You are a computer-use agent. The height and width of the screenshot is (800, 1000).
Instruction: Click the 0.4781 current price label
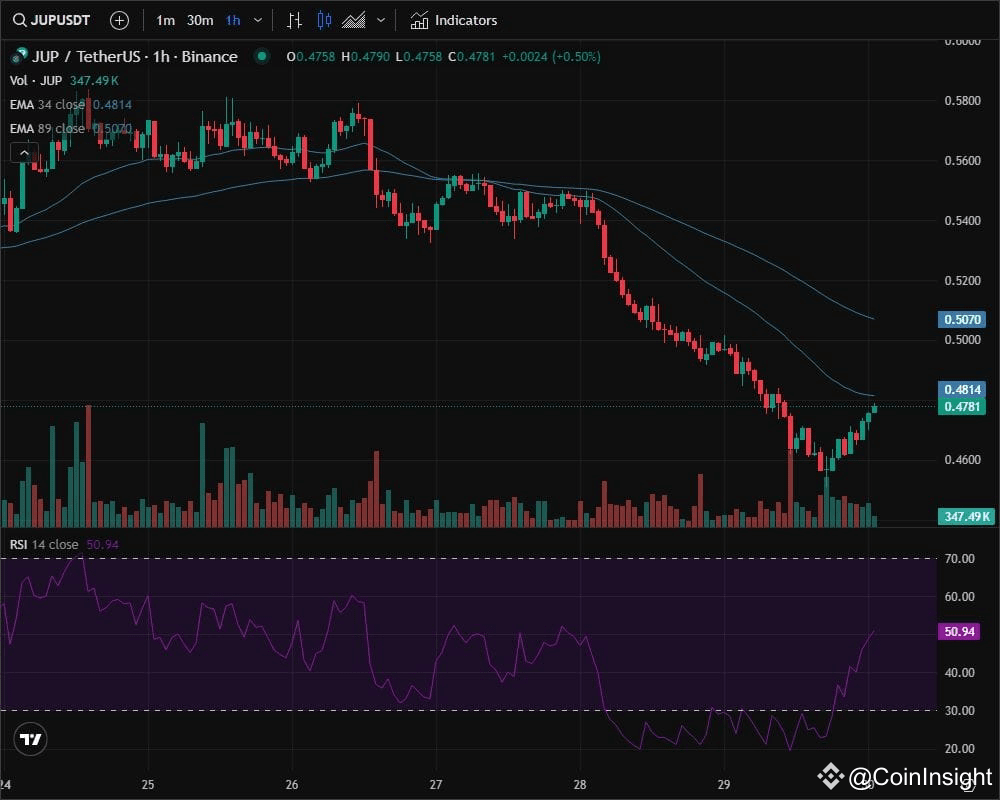(963, 405)
